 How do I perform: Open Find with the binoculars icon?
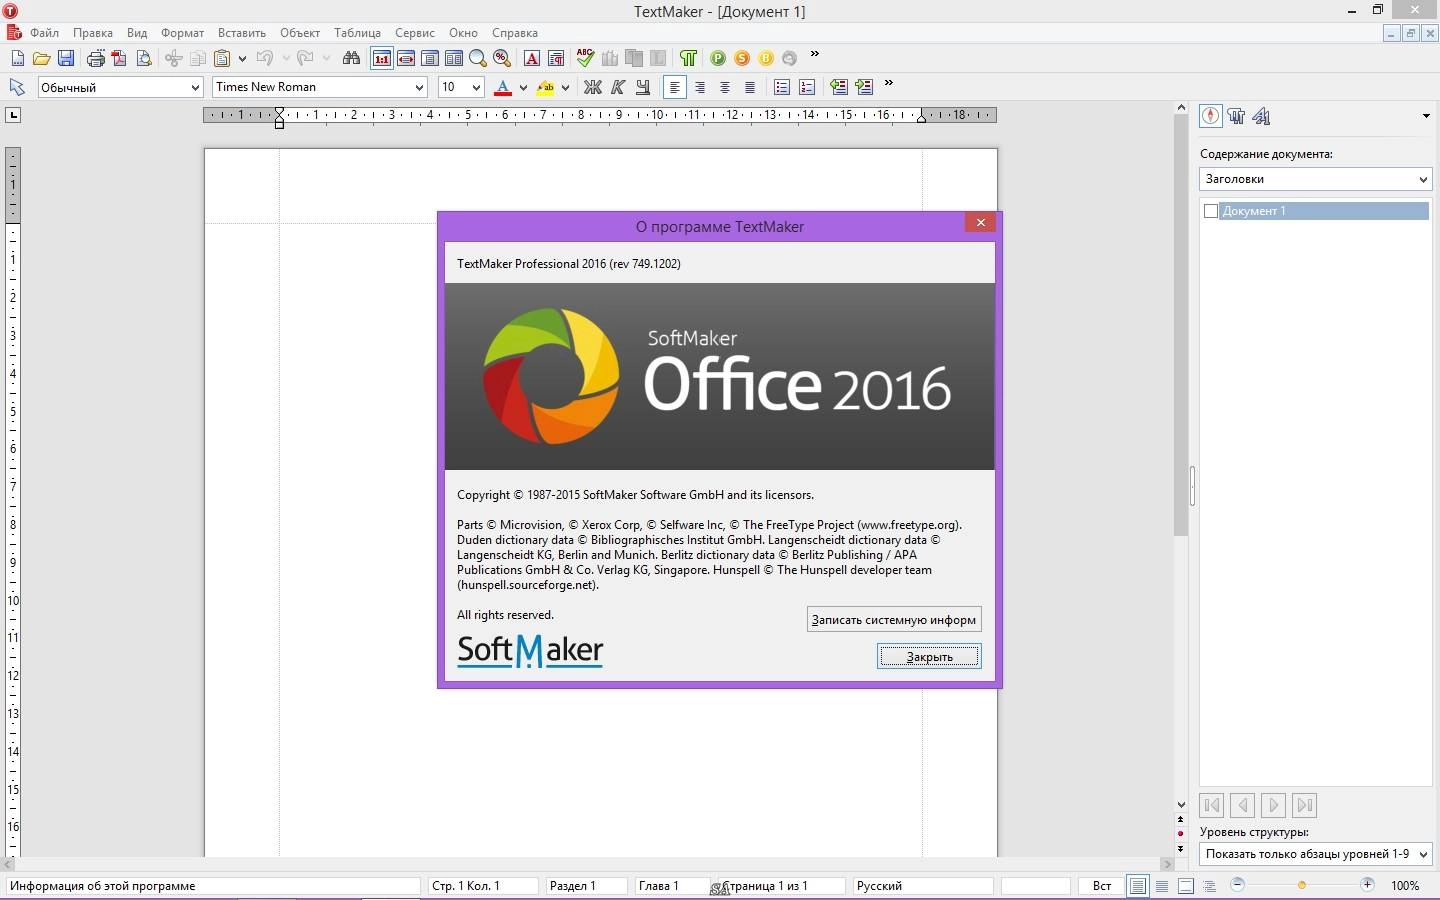click(x=351, y=58)
